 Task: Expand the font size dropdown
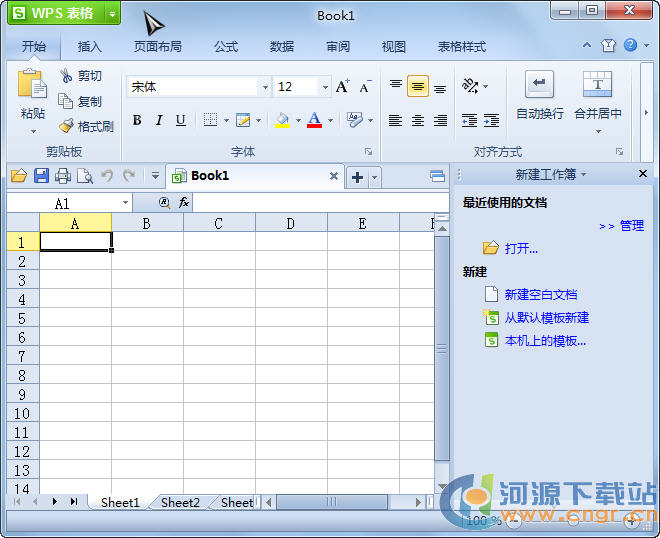(x=325, y=87)
